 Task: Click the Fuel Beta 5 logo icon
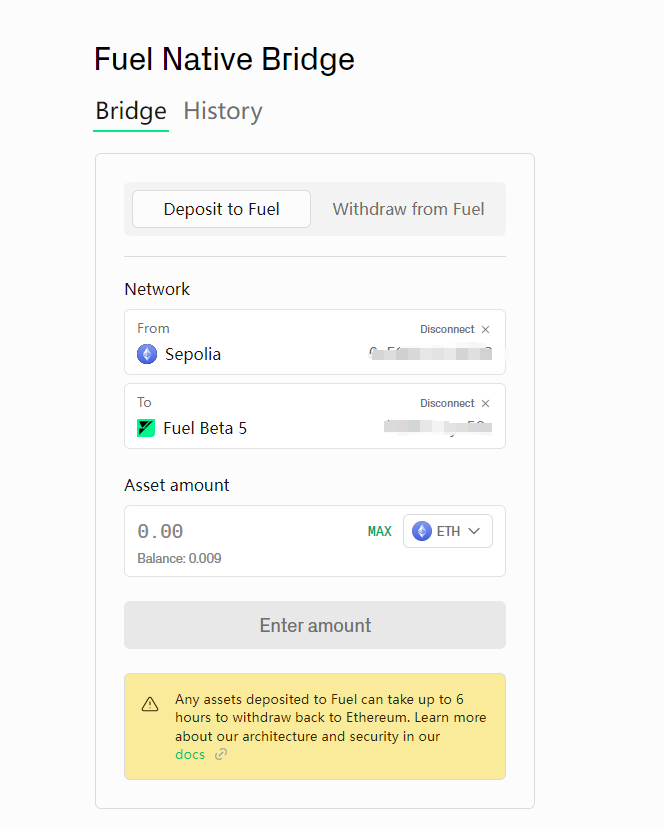tap(146, 428)
